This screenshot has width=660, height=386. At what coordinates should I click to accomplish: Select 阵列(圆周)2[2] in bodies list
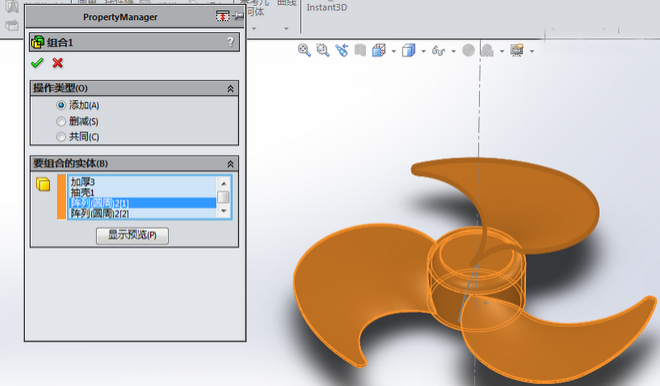142,213
